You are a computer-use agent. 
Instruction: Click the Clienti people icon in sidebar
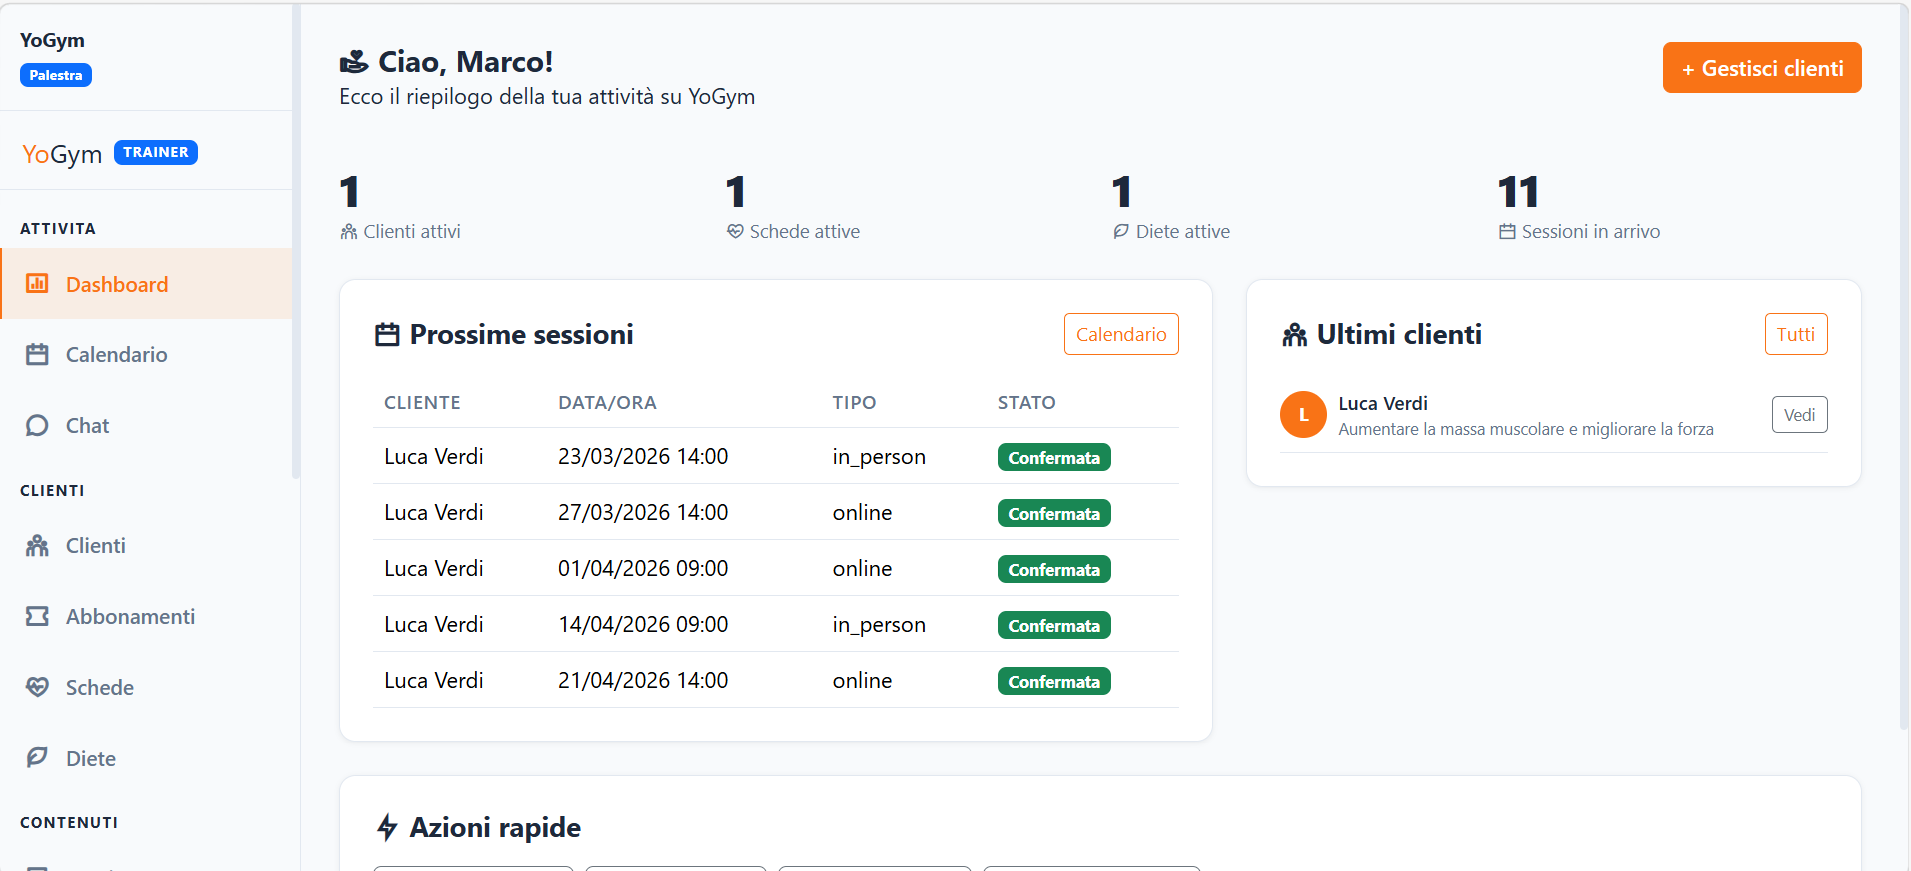37,546
